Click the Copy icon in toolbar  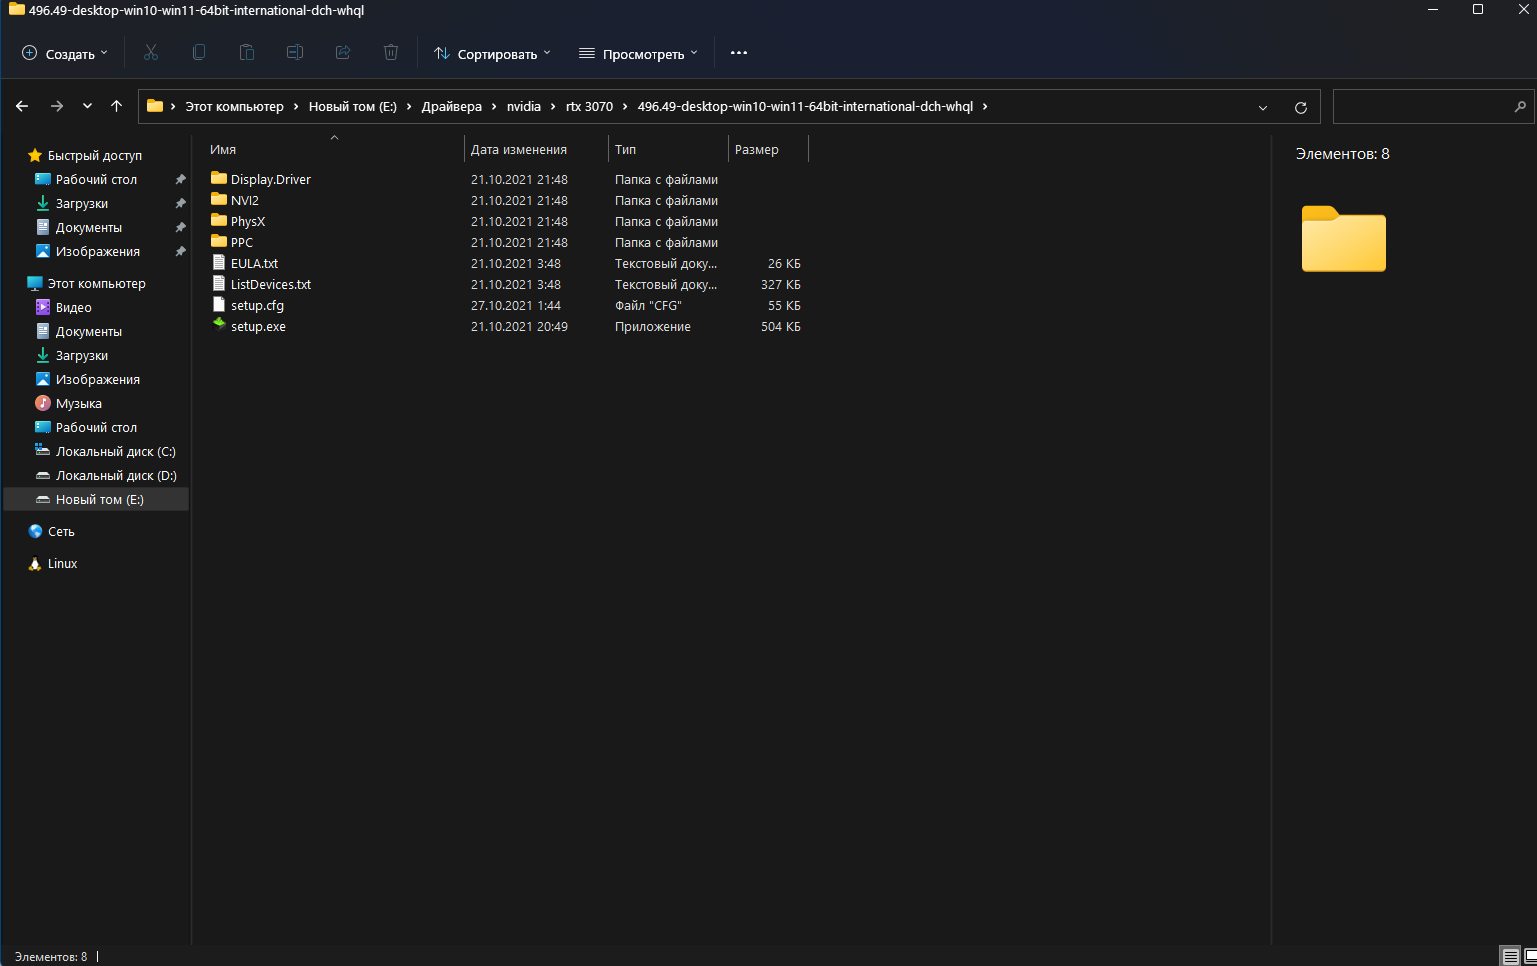click(199, 53)
